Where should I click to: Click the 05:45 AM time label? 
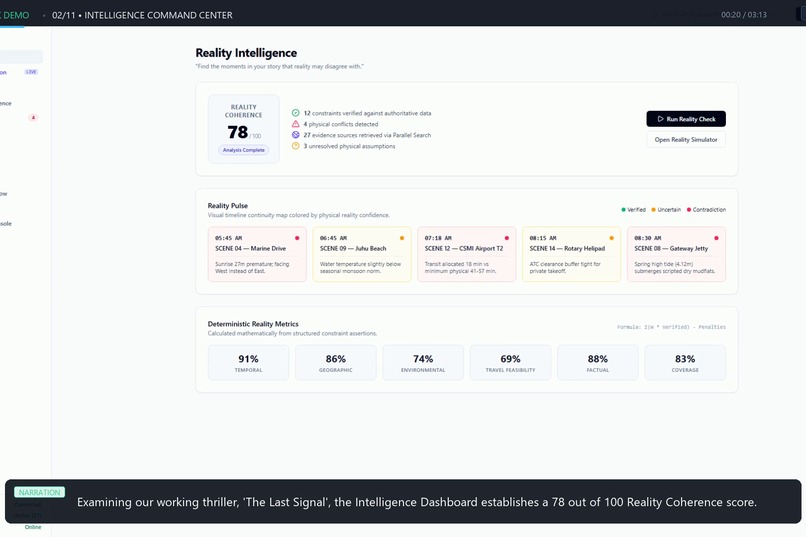pos(228,238)
